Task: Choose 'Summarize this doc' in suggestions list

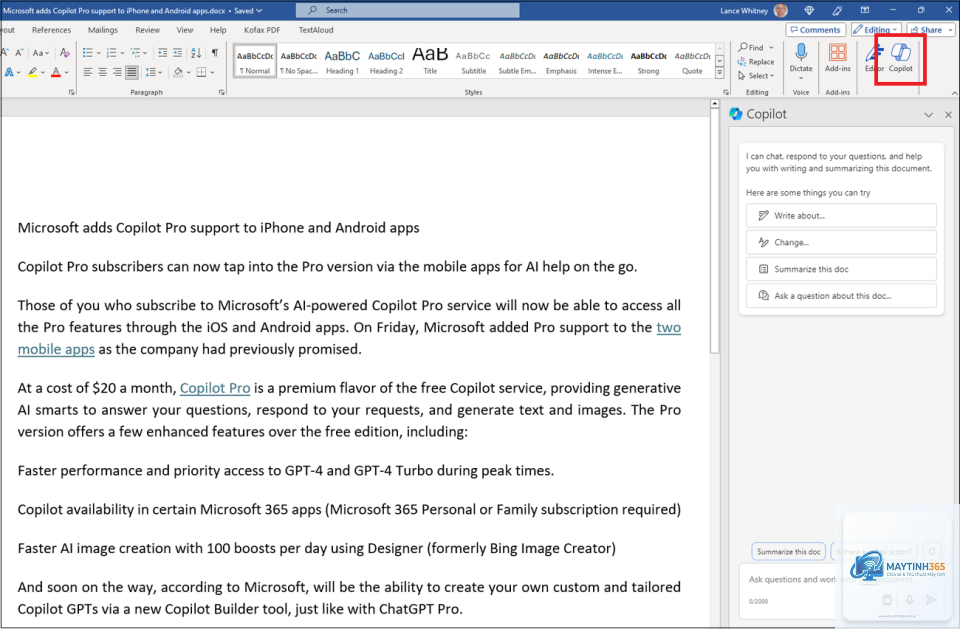Action: pos(841,269)
